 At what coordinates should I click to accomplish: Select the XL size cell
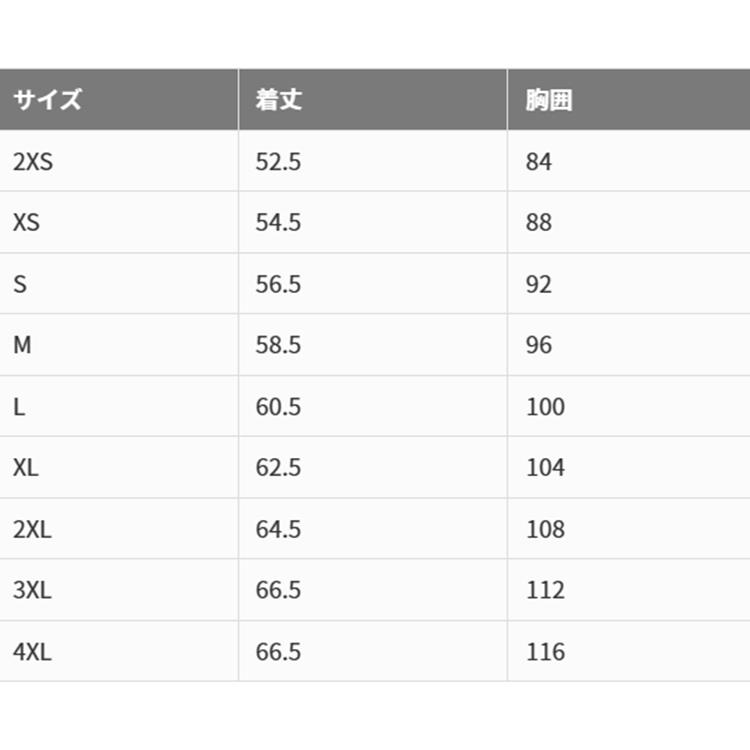pos(26,468)
